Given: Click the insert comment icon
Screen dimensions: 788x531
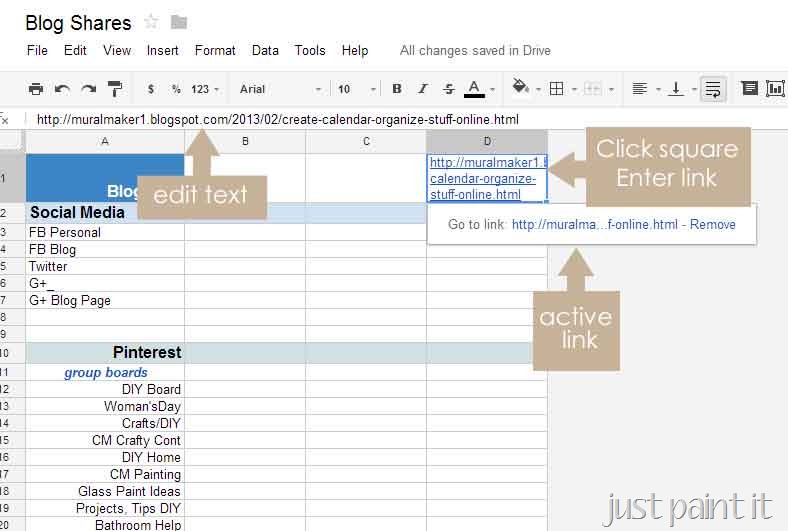Looking at the screenshot, I should tap(749, 89).
